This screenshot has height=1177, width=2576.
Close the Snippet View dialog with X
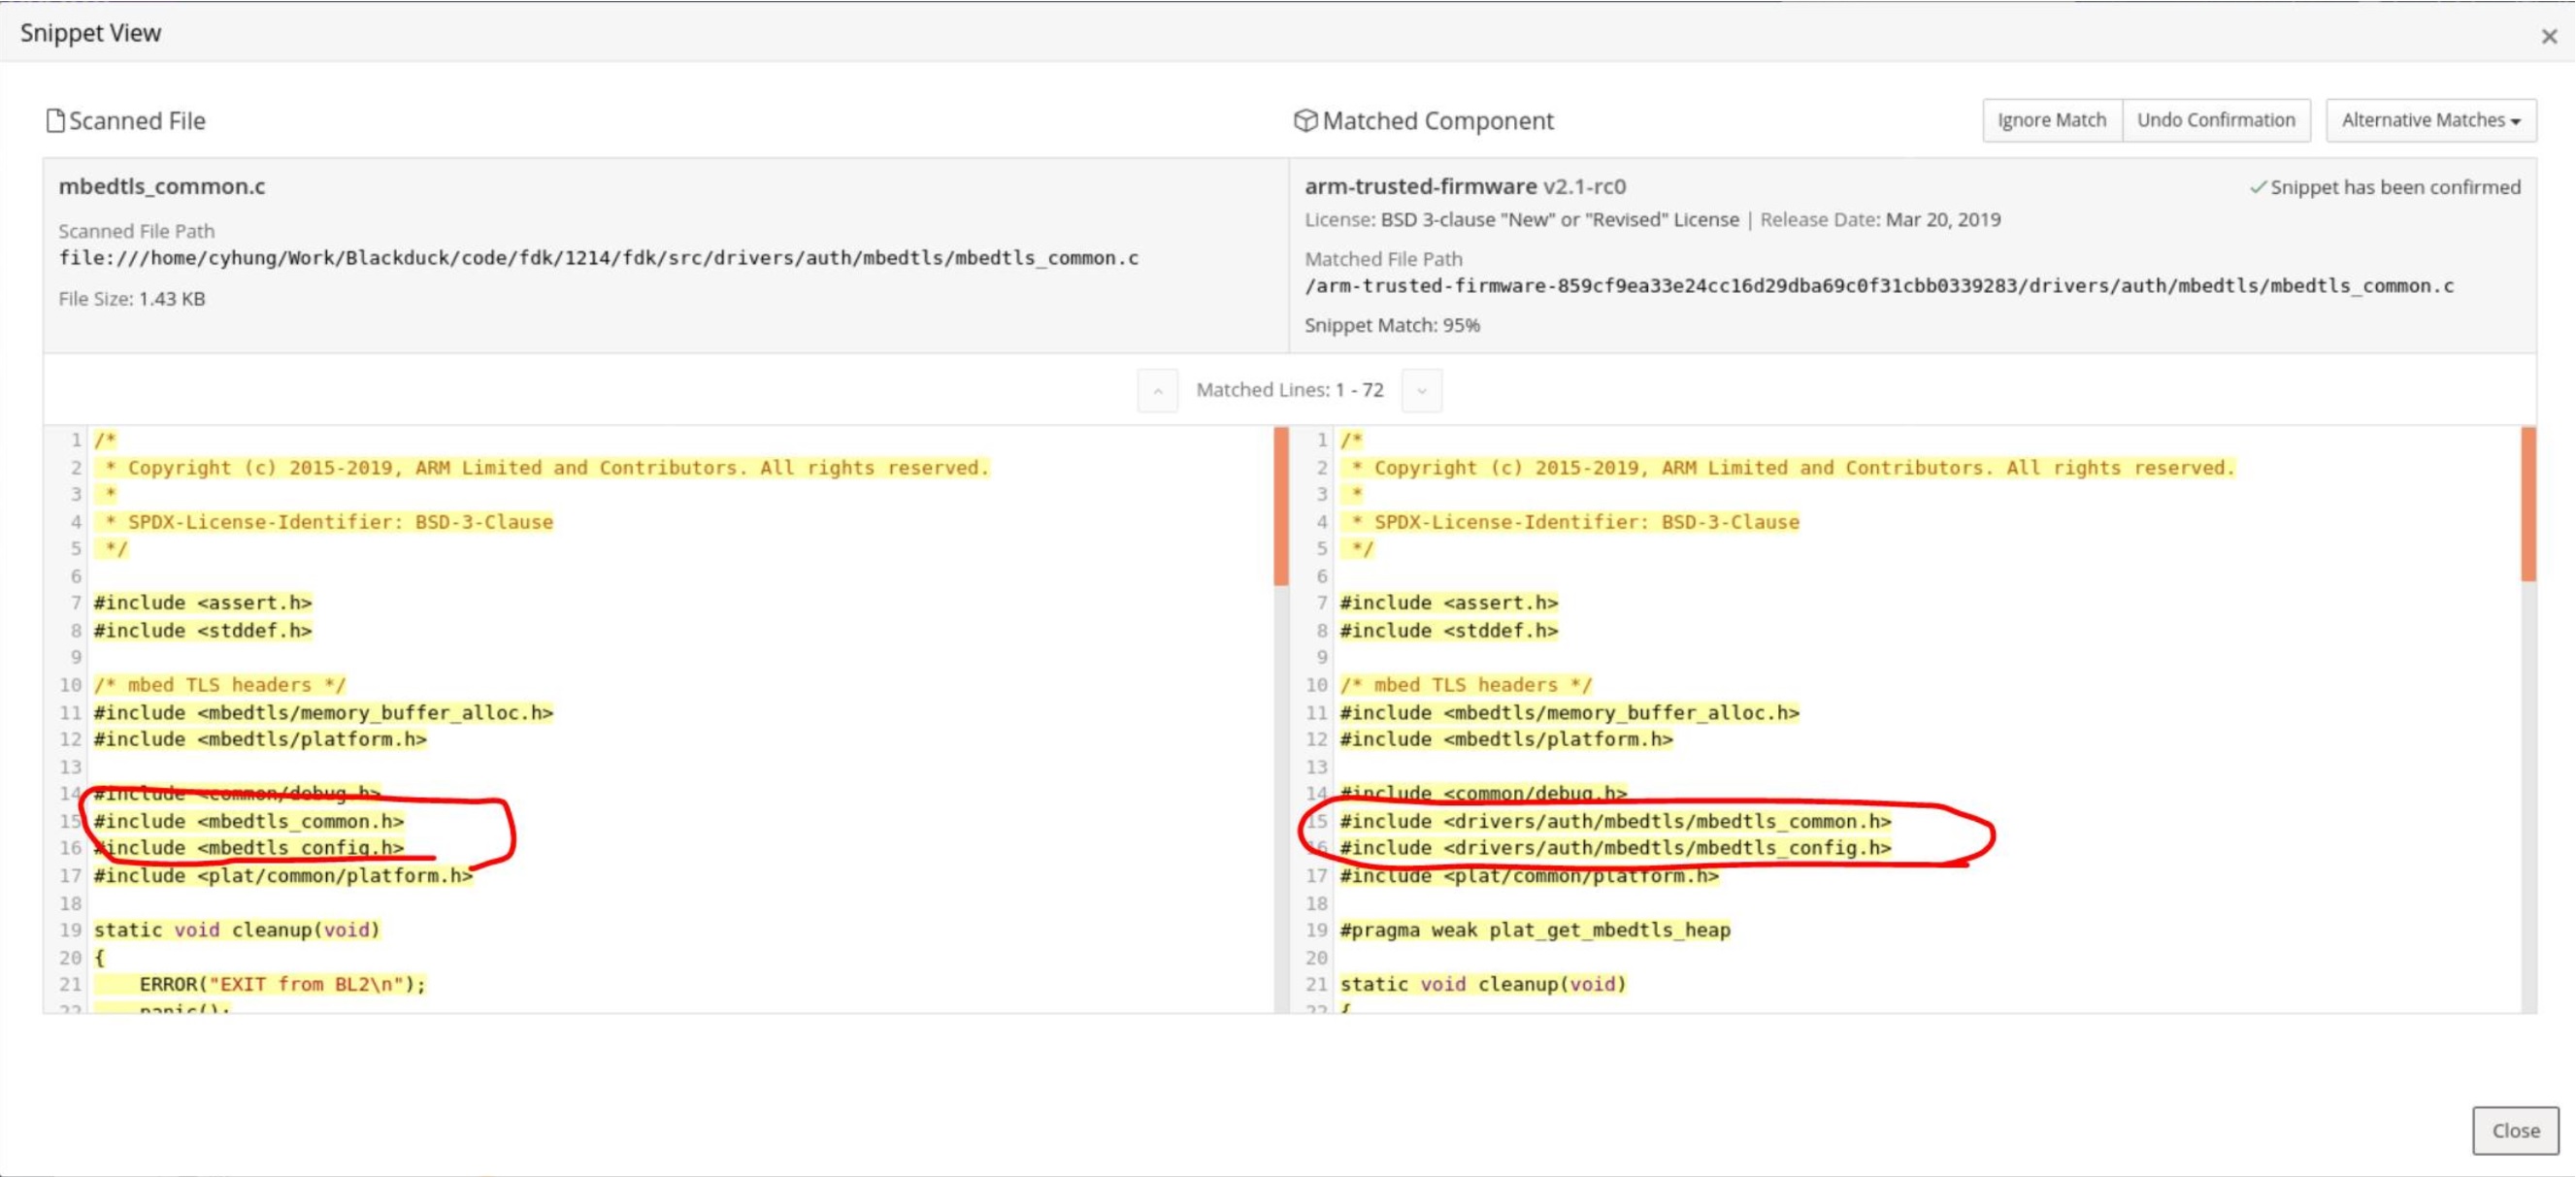2548,36
